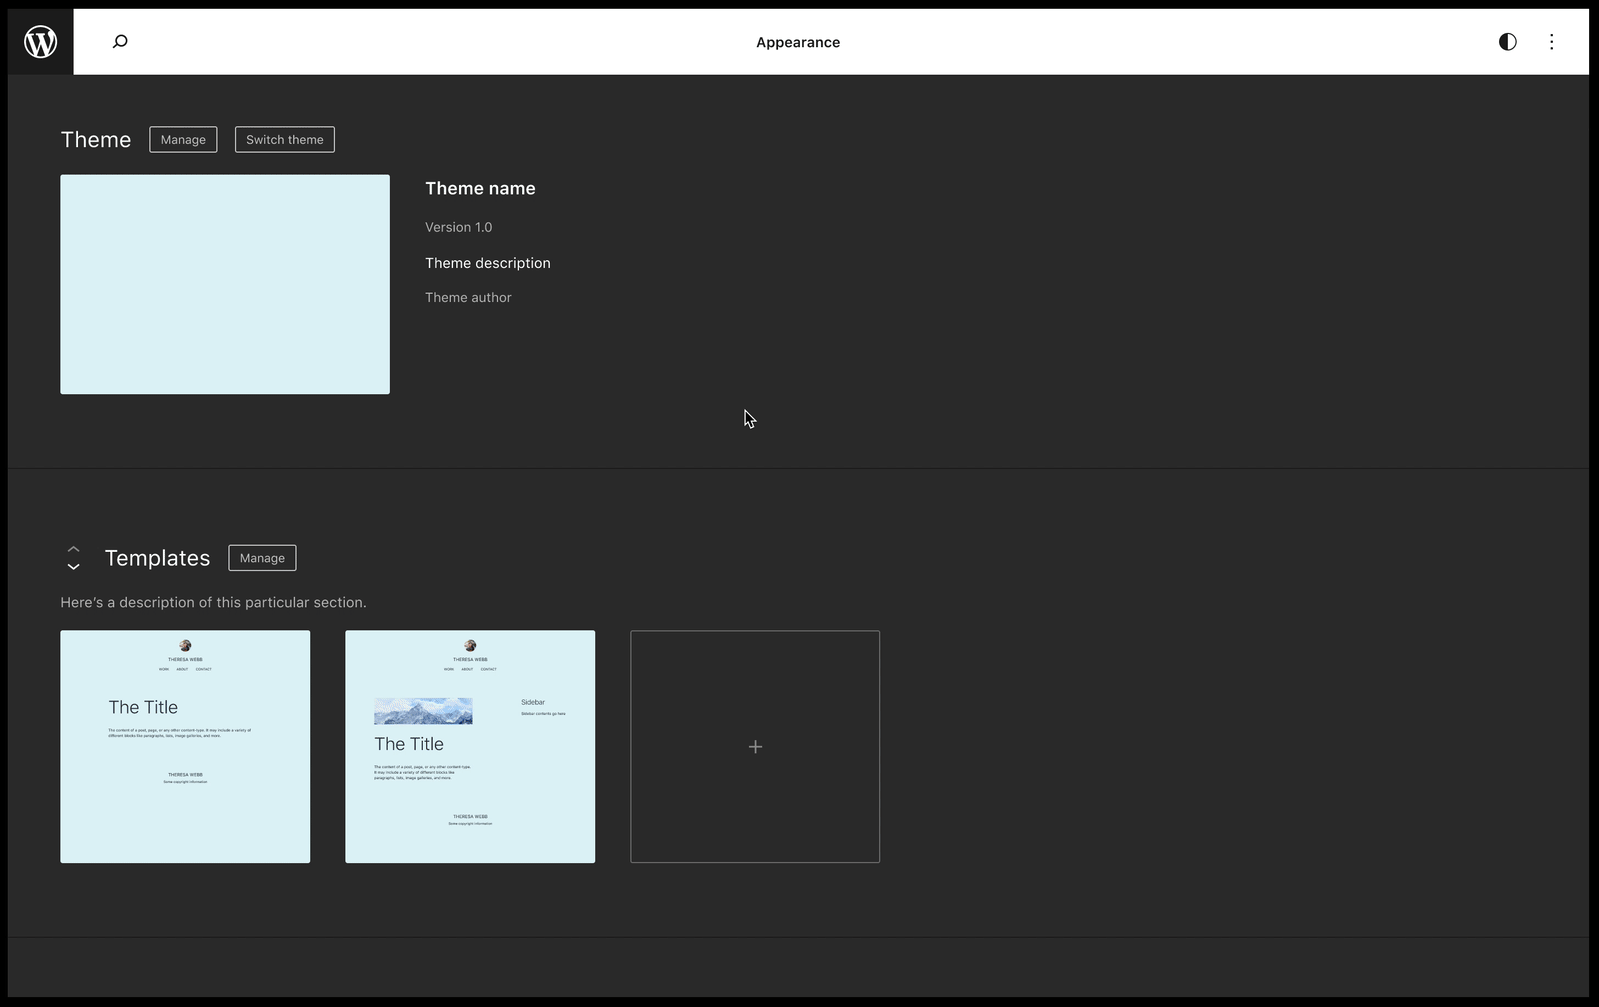The image size is (1599, 1007).
Task: Toggle the dark/light contrast mode icon
Action: pyautogui.click(x=1507, y=42)
